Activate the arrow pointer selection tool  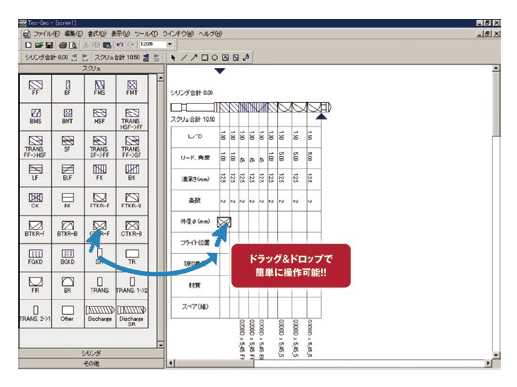(173, 57)
